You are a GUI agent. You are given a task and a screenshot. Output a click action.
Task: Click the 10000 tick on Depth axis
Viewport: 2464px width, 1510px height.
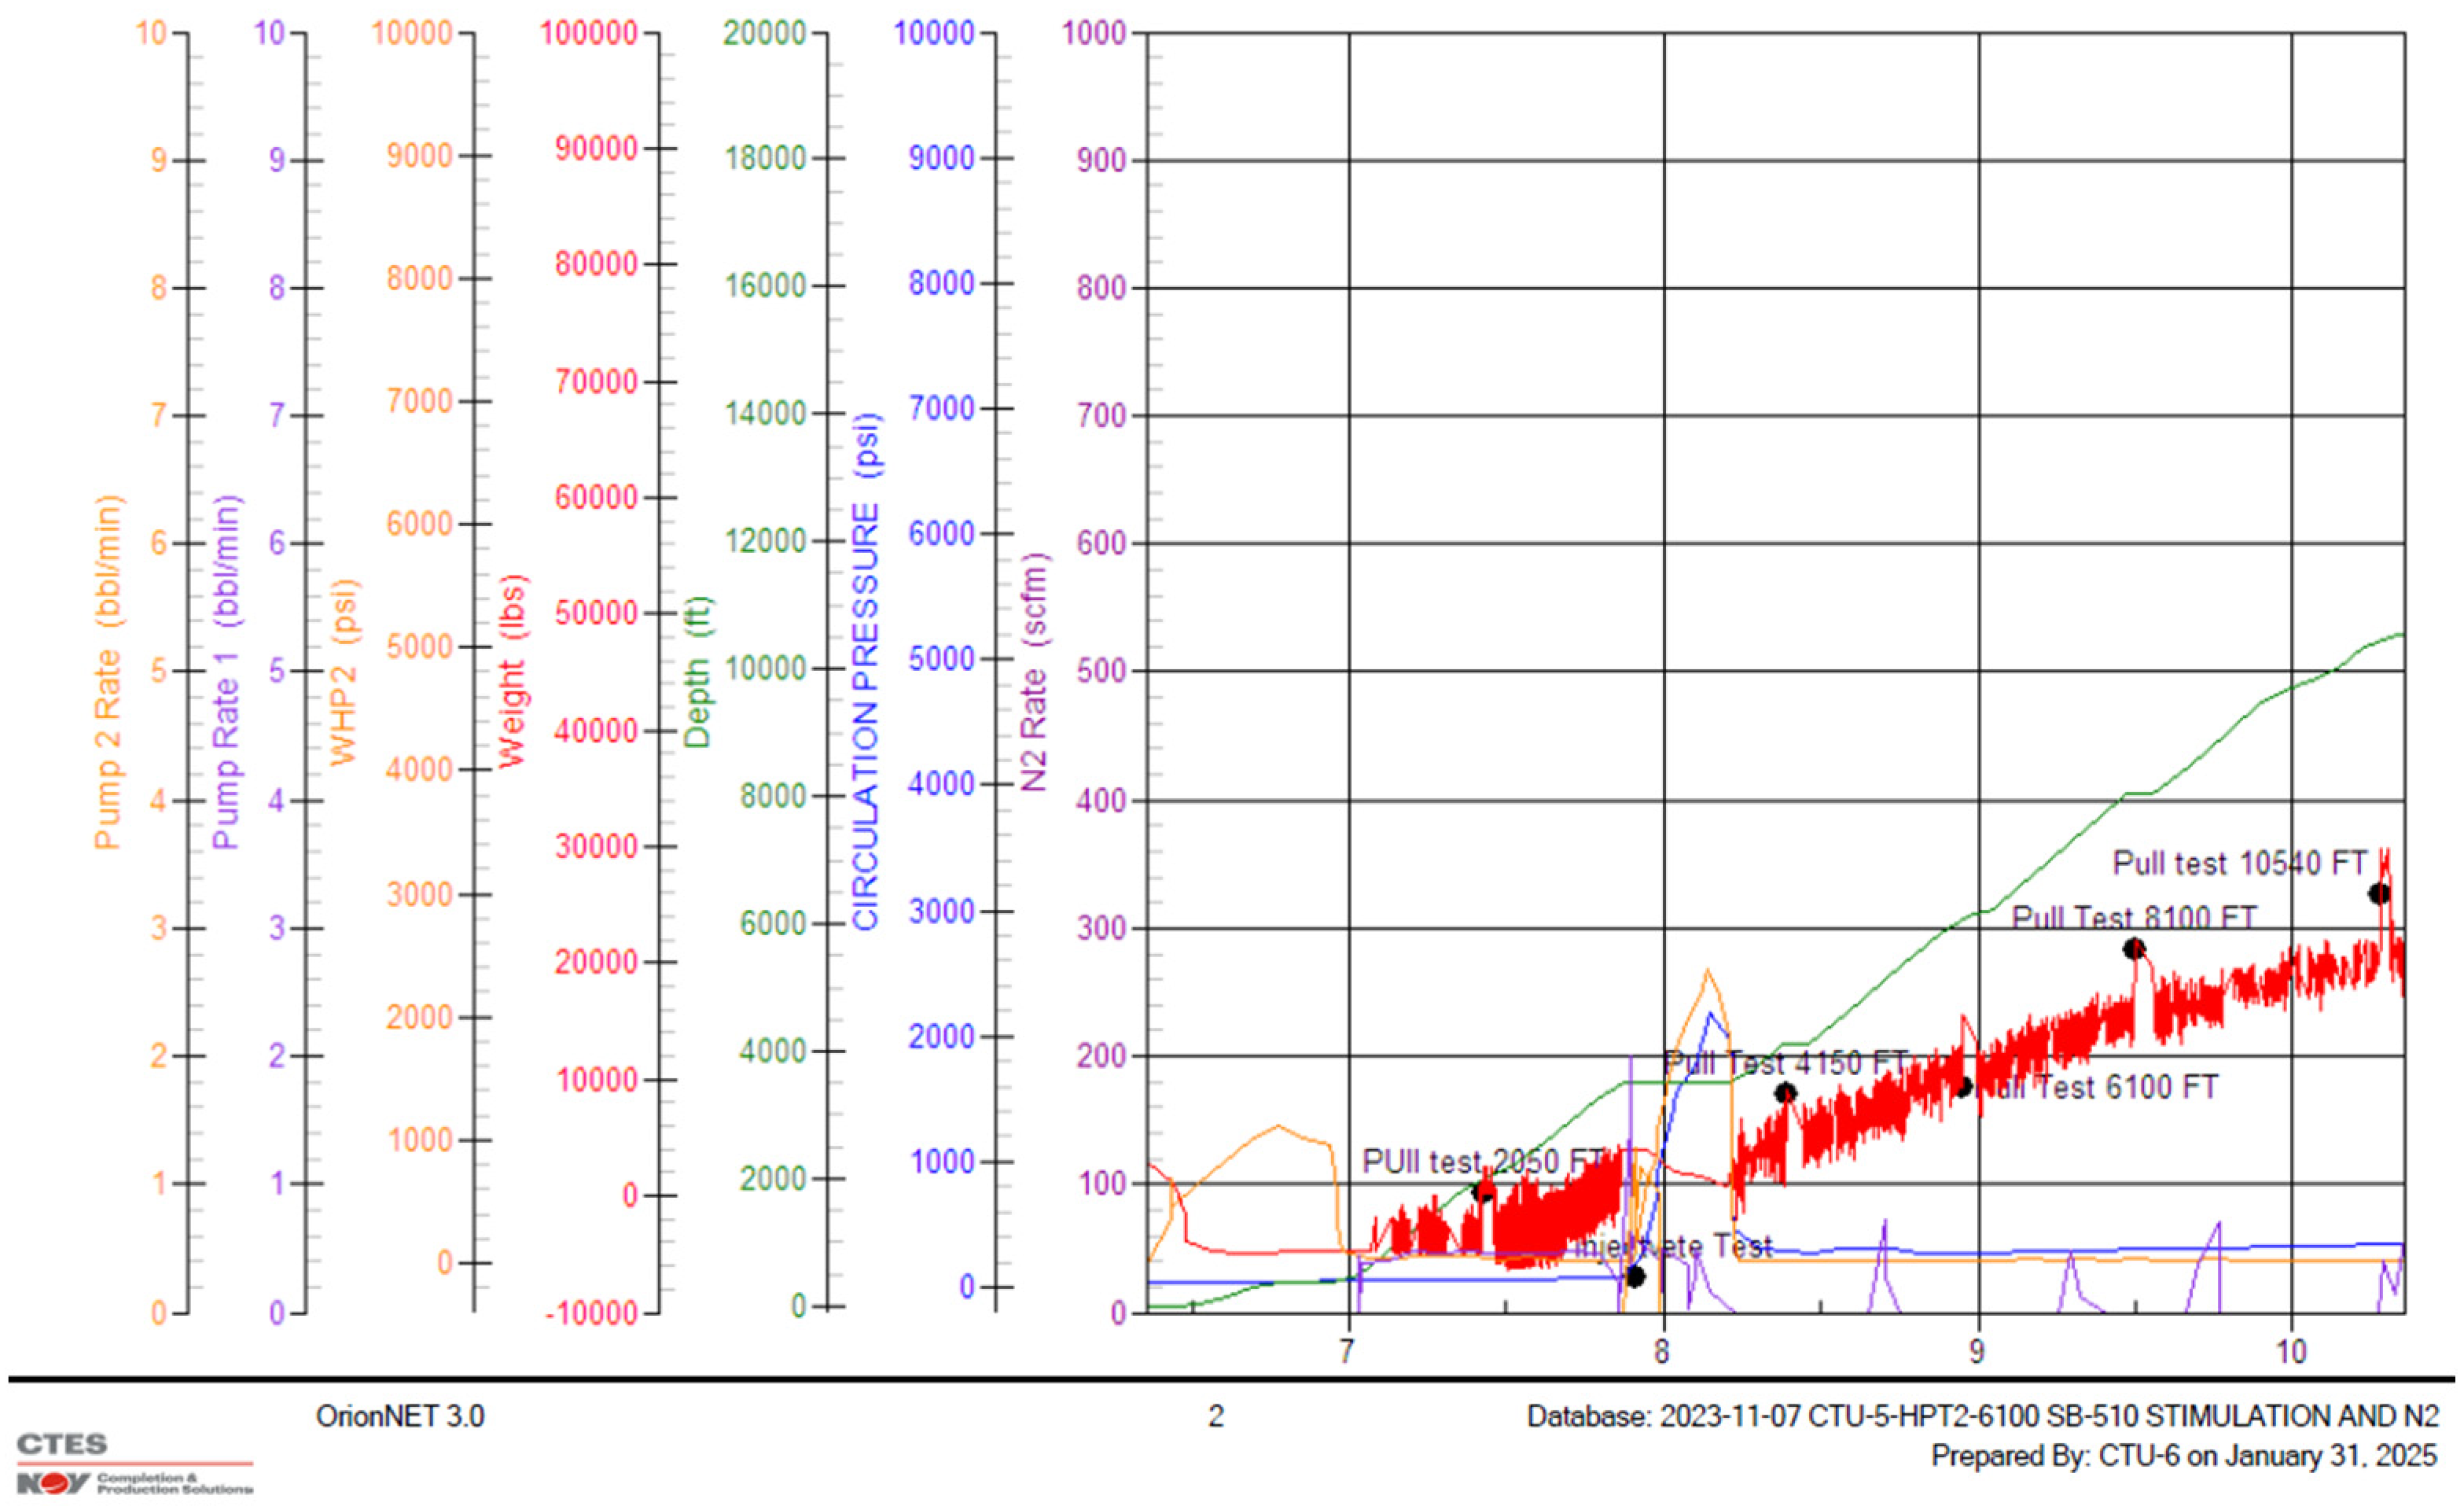[765, 668]
